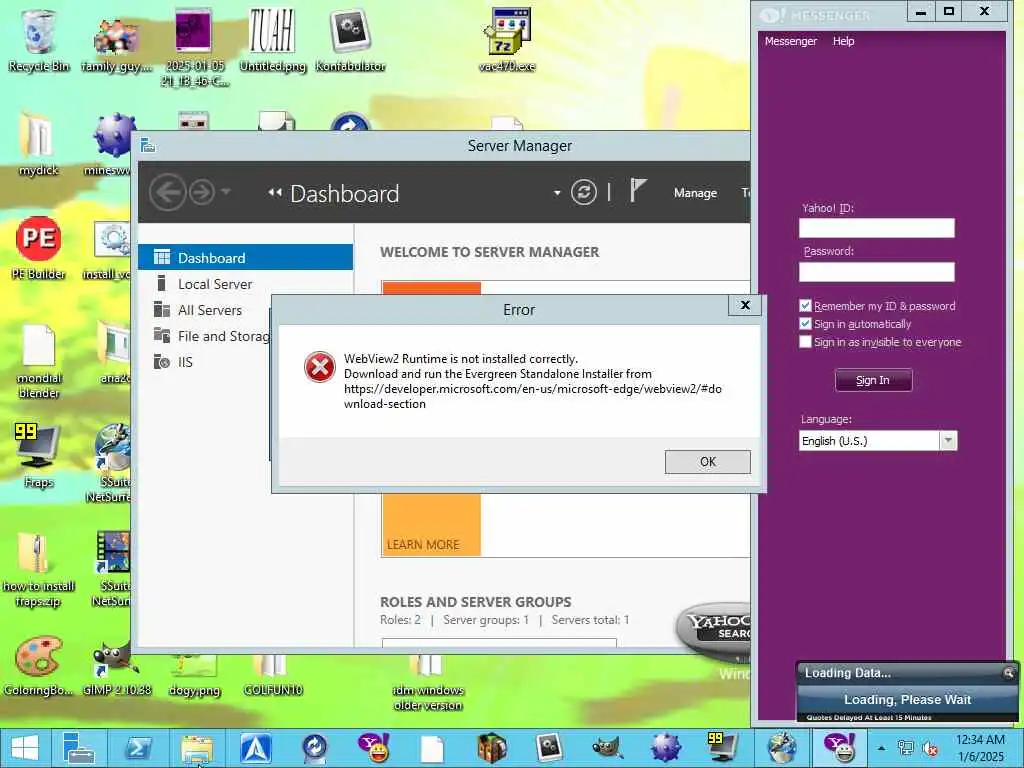Image resolution: width=1024 pixels, height=768 pixels.
Task: Select dogy.png desktop icon
Action: click(x=195, y=676)
